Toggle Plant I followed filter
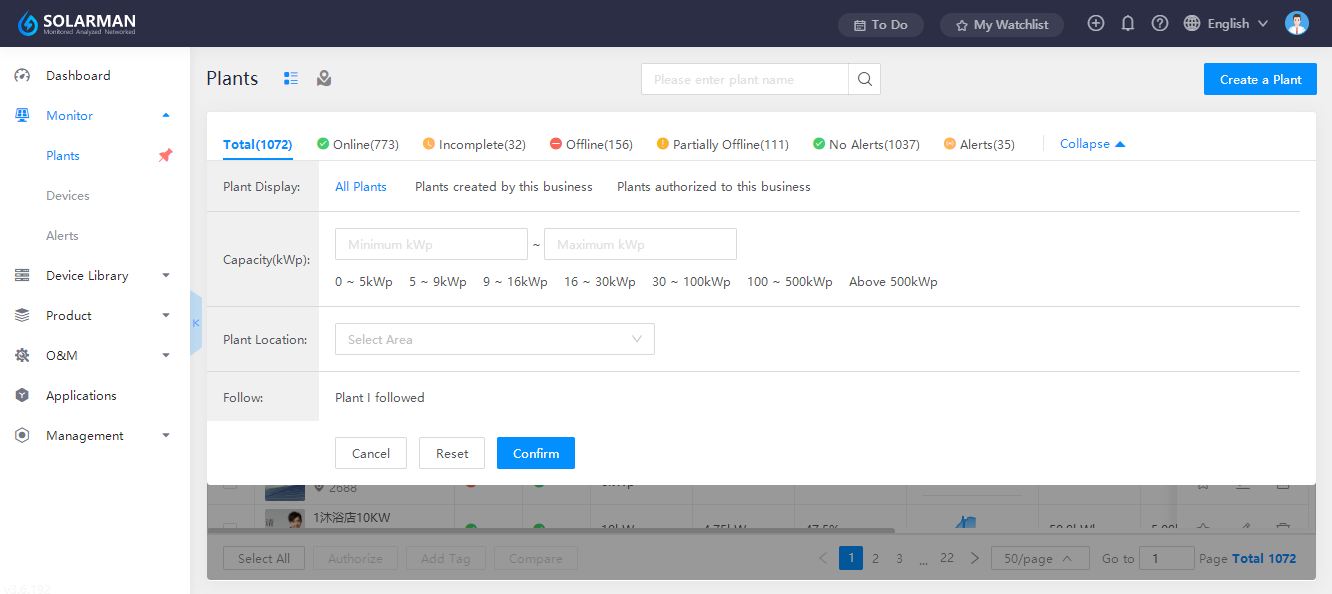This screenshot has width=1332, height=594. coord(380,398)
